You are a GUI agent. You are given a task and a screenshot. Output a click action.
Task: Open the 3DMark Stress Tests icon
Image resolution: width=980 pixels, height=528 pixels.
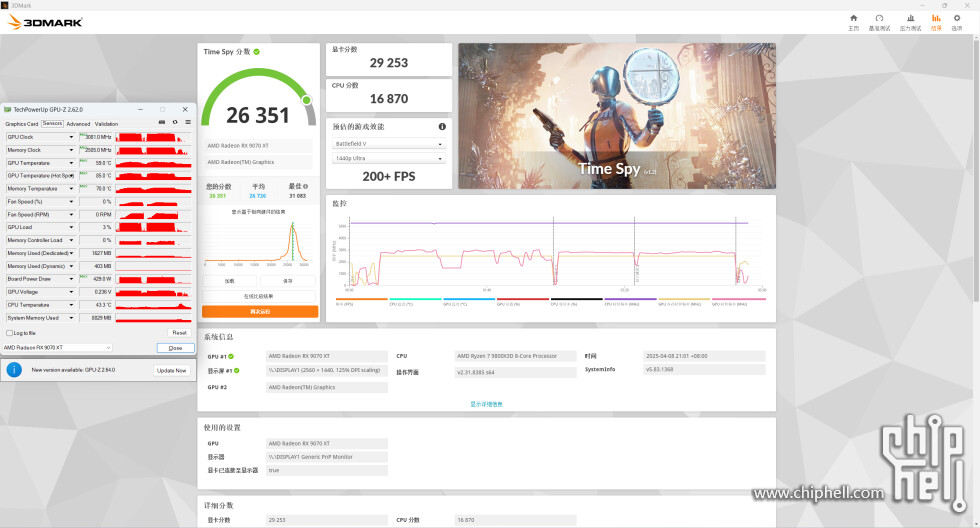[x=911, y=19]
